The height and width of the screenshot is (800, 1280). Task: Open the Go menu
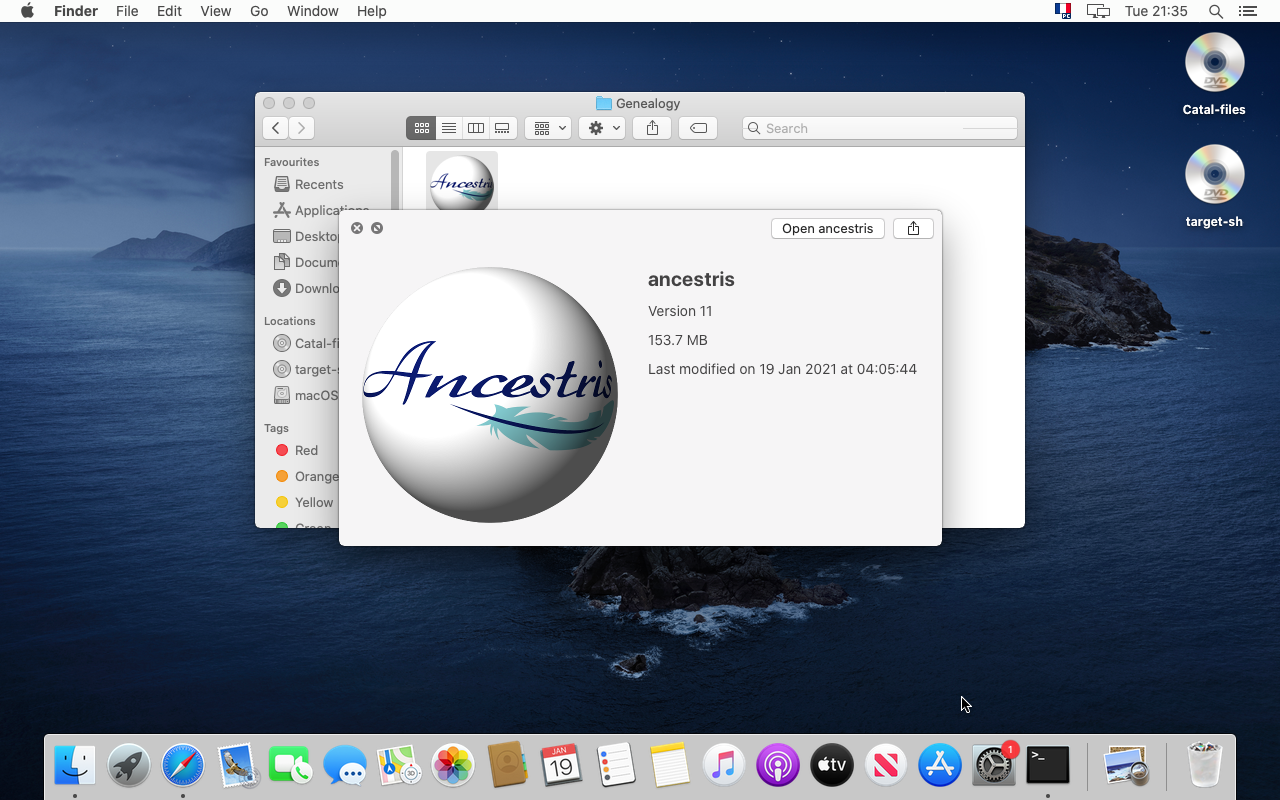pyautogui.click(x=259, y=11)
